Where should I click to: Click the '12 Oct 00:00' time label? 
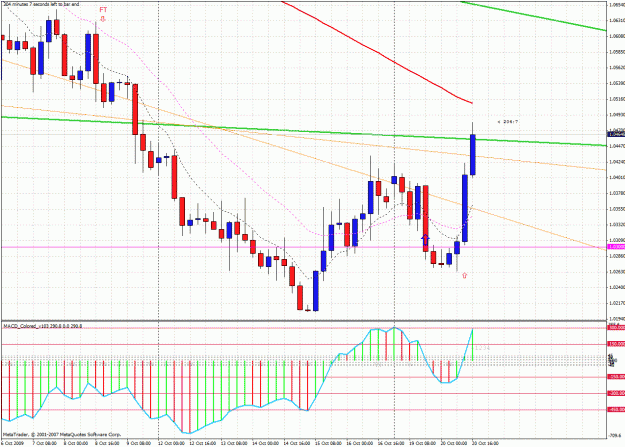171,443
